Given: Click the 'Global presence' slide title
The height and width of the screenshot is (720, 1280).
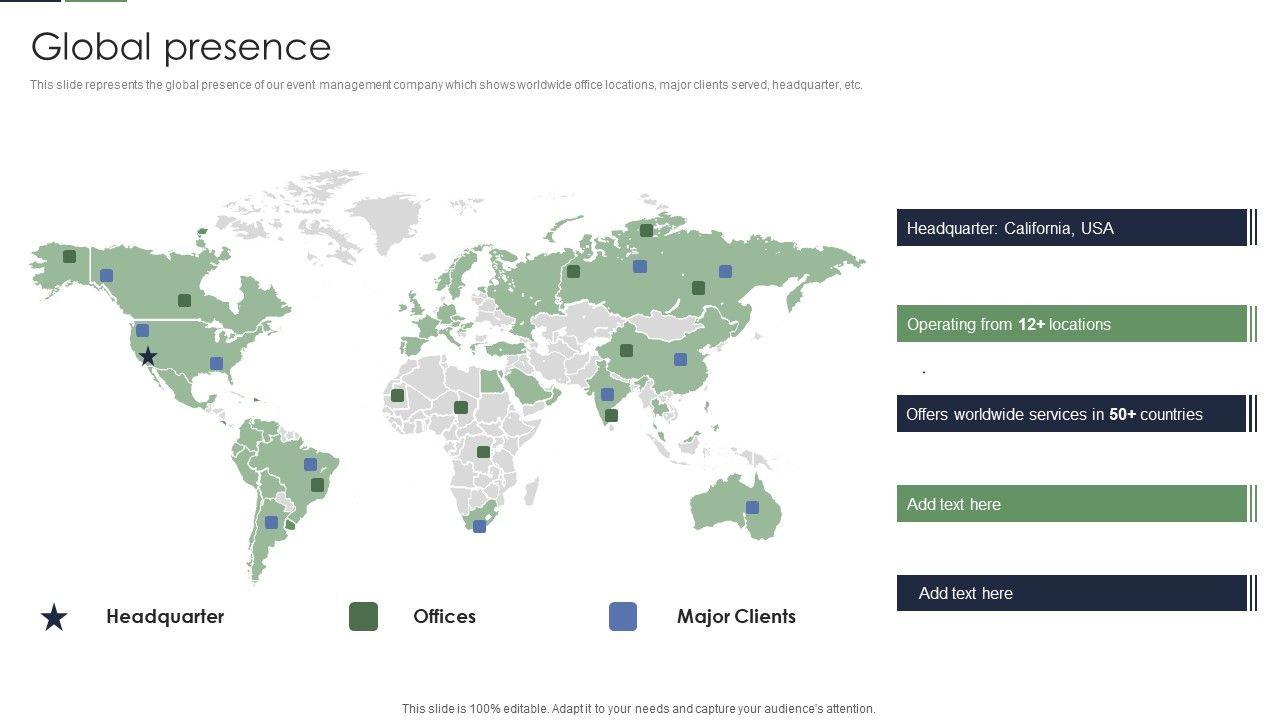Looking at the screenshot, I should click(x=181, y=47).
